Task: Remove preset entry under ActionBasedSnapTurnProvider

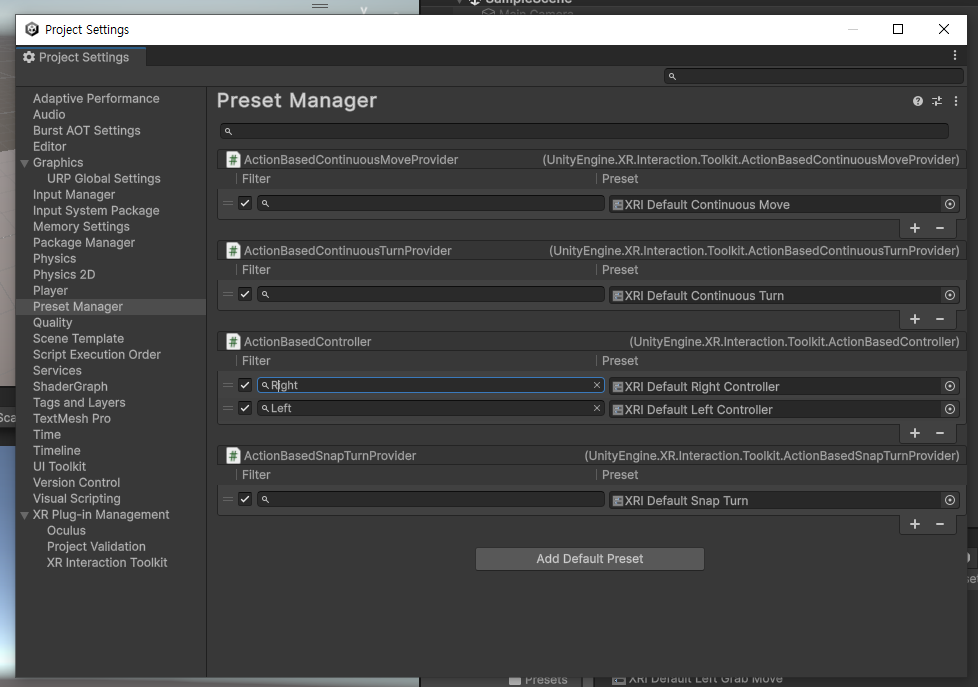Action: tap(940, 524)
